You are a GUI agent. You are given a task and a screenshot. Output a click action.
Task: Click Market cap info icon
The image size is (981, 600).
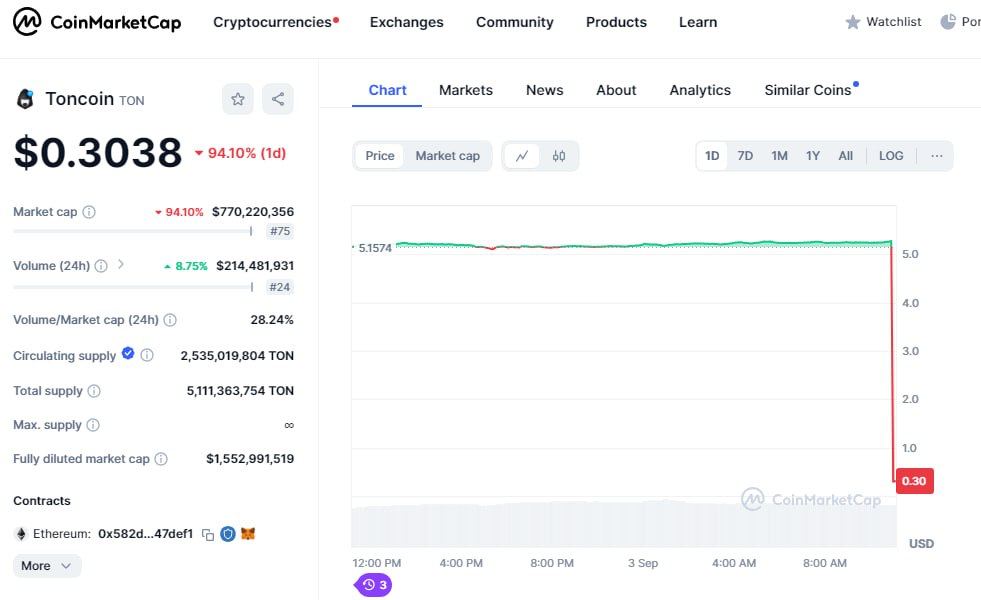point(89,212)
